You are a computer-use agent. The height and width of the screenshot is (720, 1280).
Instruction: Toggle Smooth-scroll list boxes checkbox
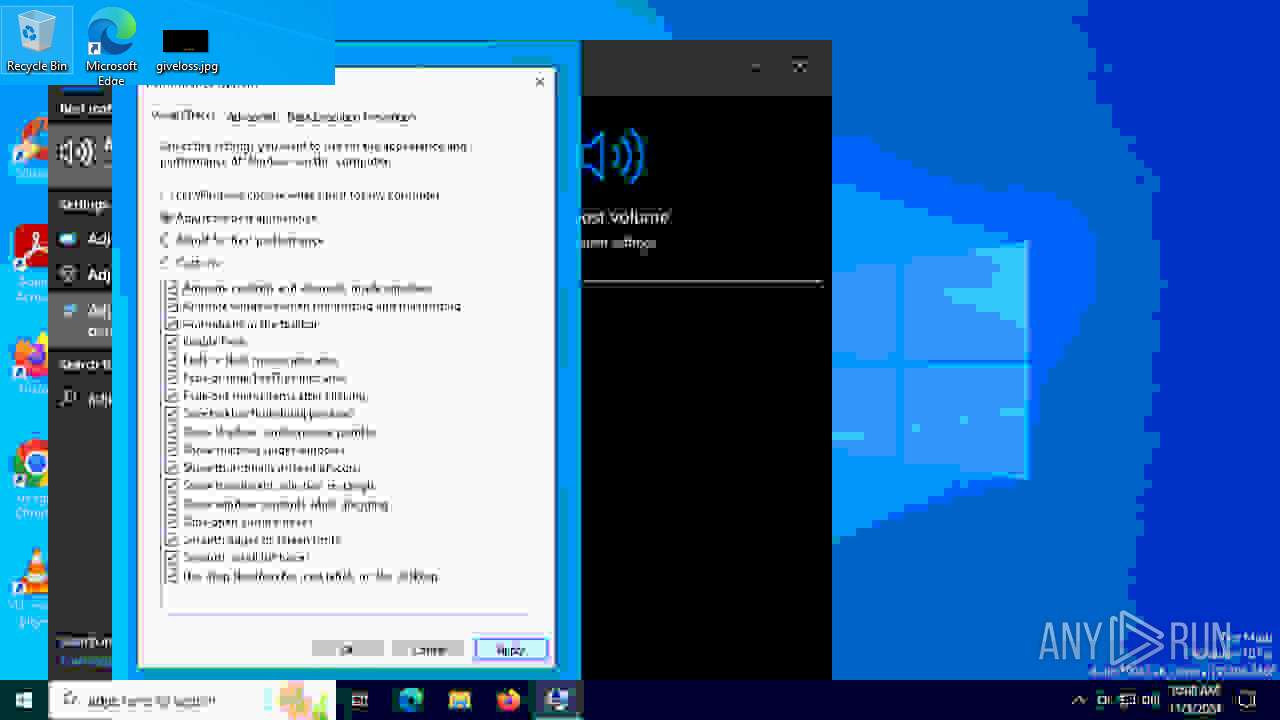pos(172,557)
